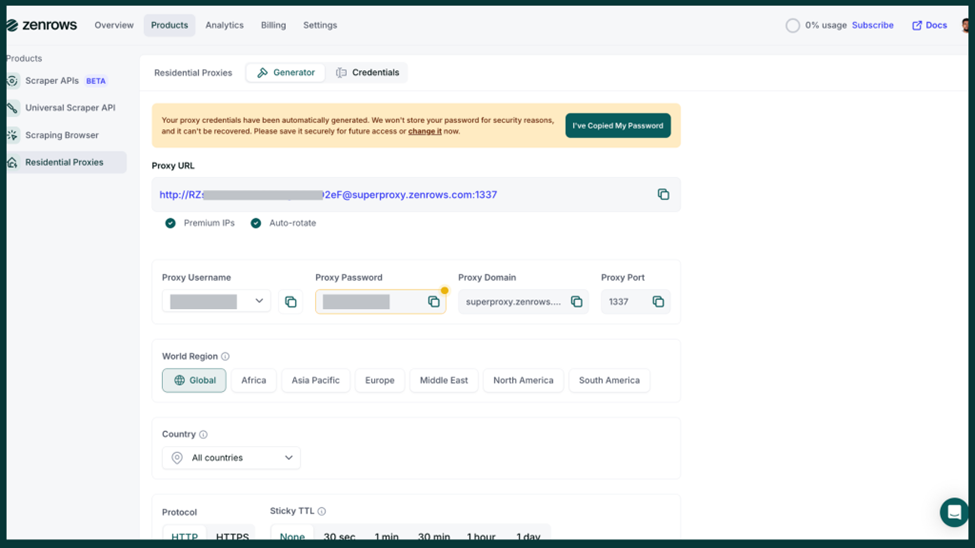Select the Middle East region
The width and height of the screenshot is (975, 548).
pyautogui.click(x=443, y=380)
